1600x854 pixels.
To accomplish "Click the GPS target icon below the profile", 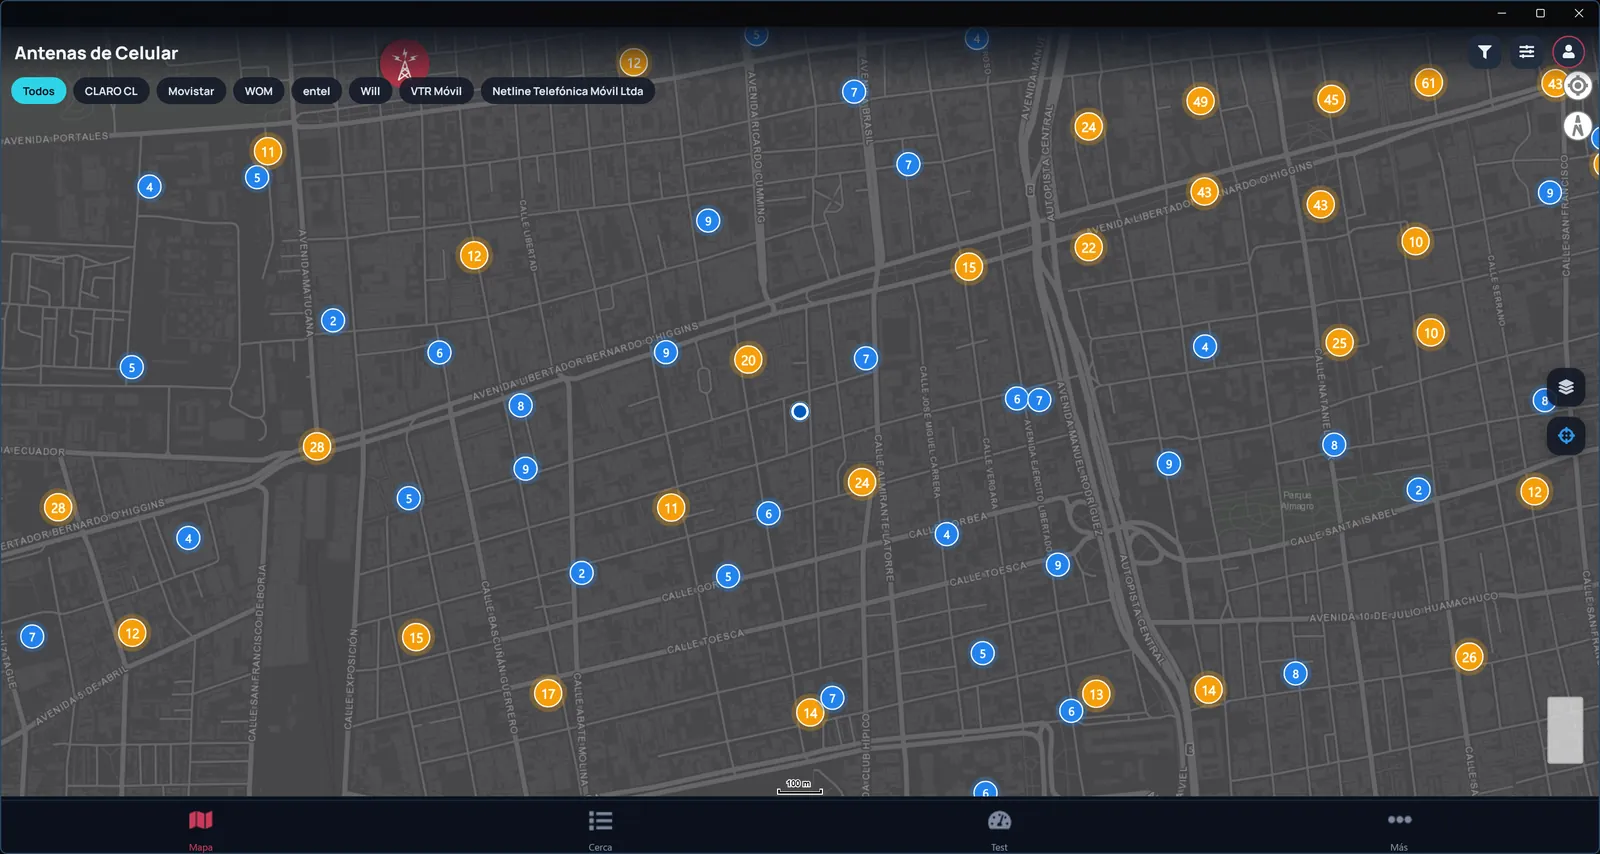I will coord(1578,86).
